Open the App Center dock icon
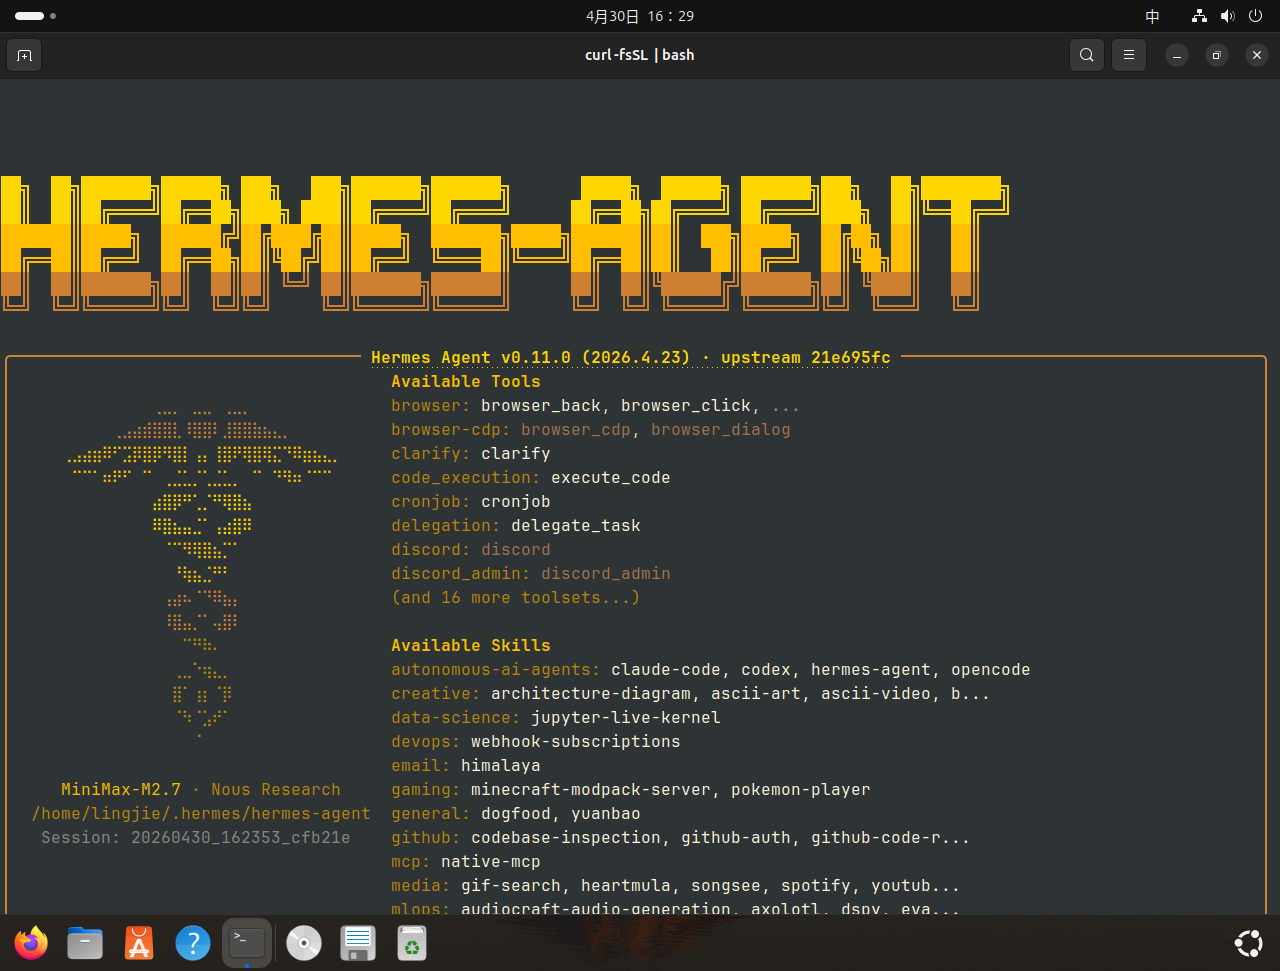This screenshot has width=1280, height=971. pyautogui.click(x=139, y=943)
